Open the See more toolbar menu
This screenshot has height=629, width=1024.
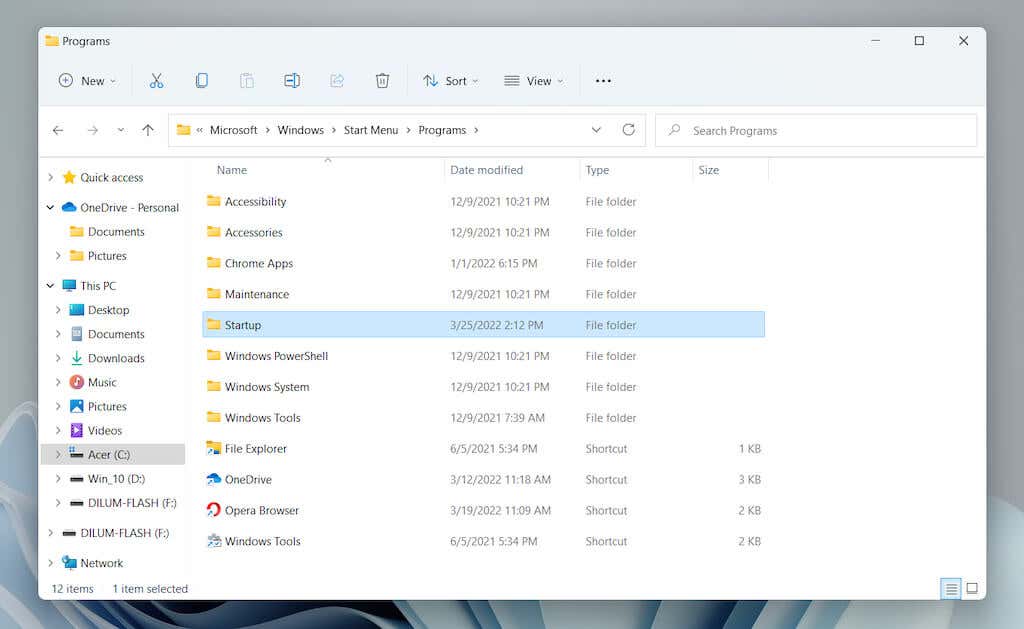click(602, 80)
